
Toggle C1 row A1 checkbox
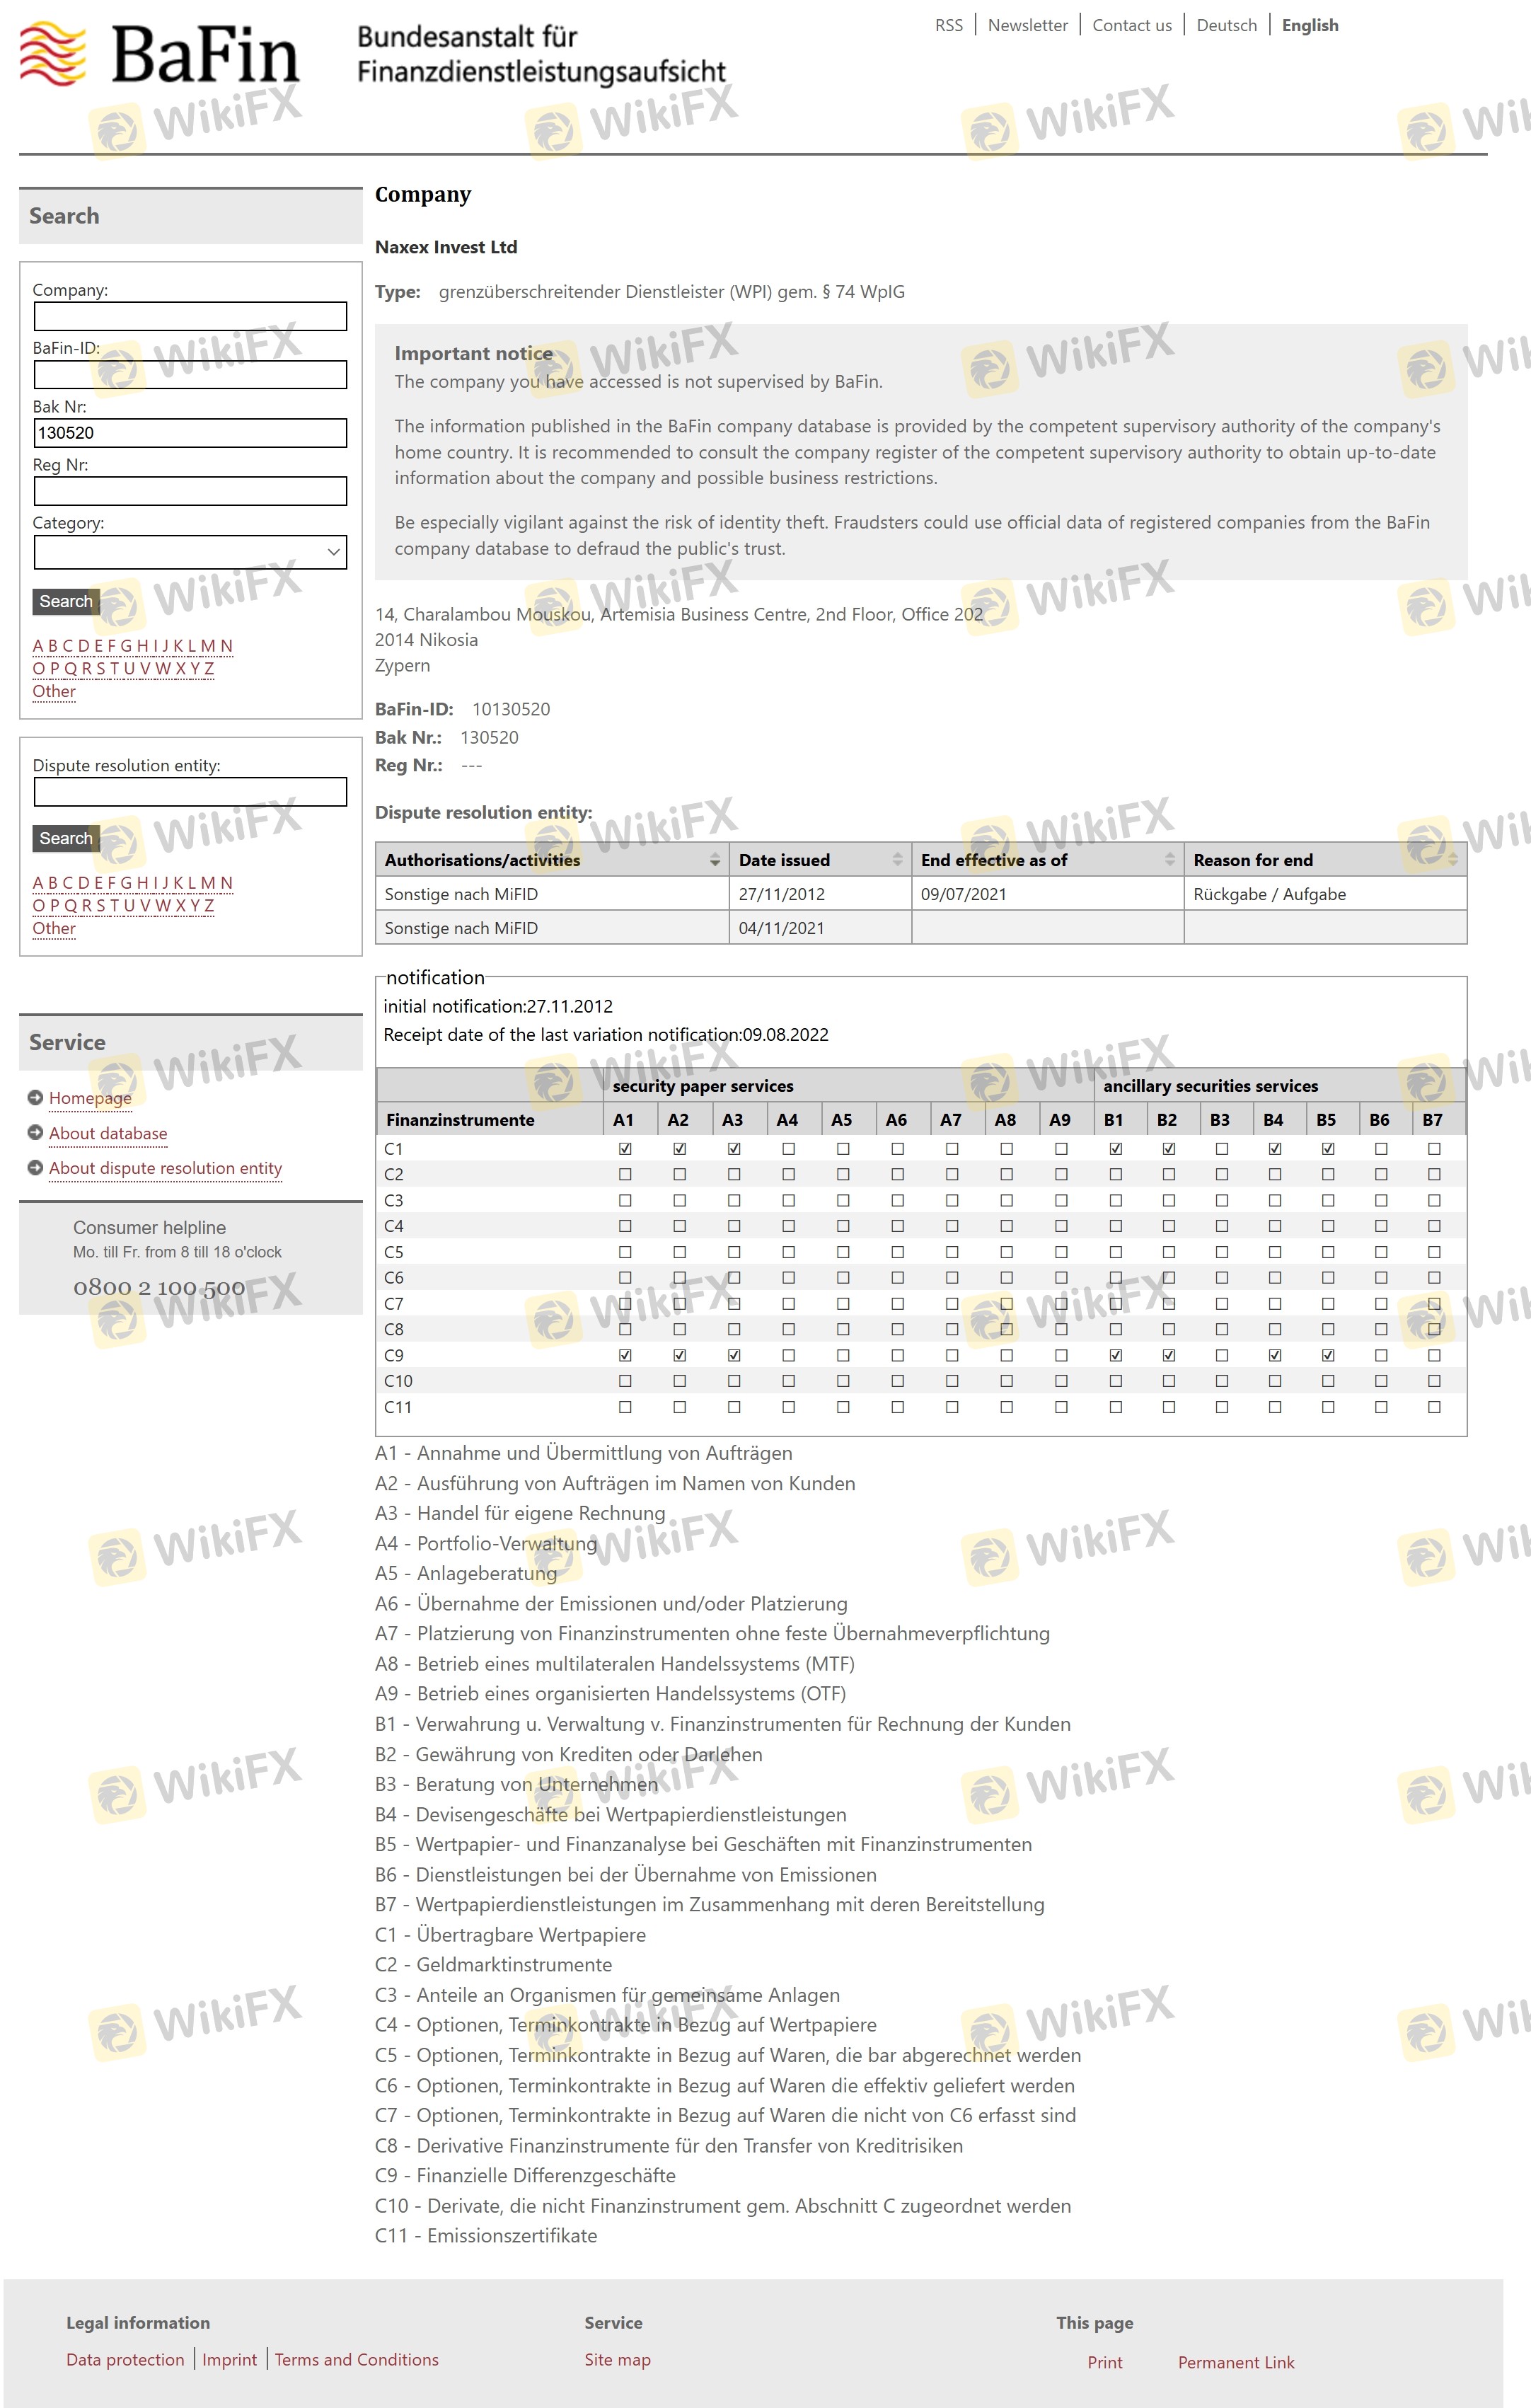pos(625,1149)
